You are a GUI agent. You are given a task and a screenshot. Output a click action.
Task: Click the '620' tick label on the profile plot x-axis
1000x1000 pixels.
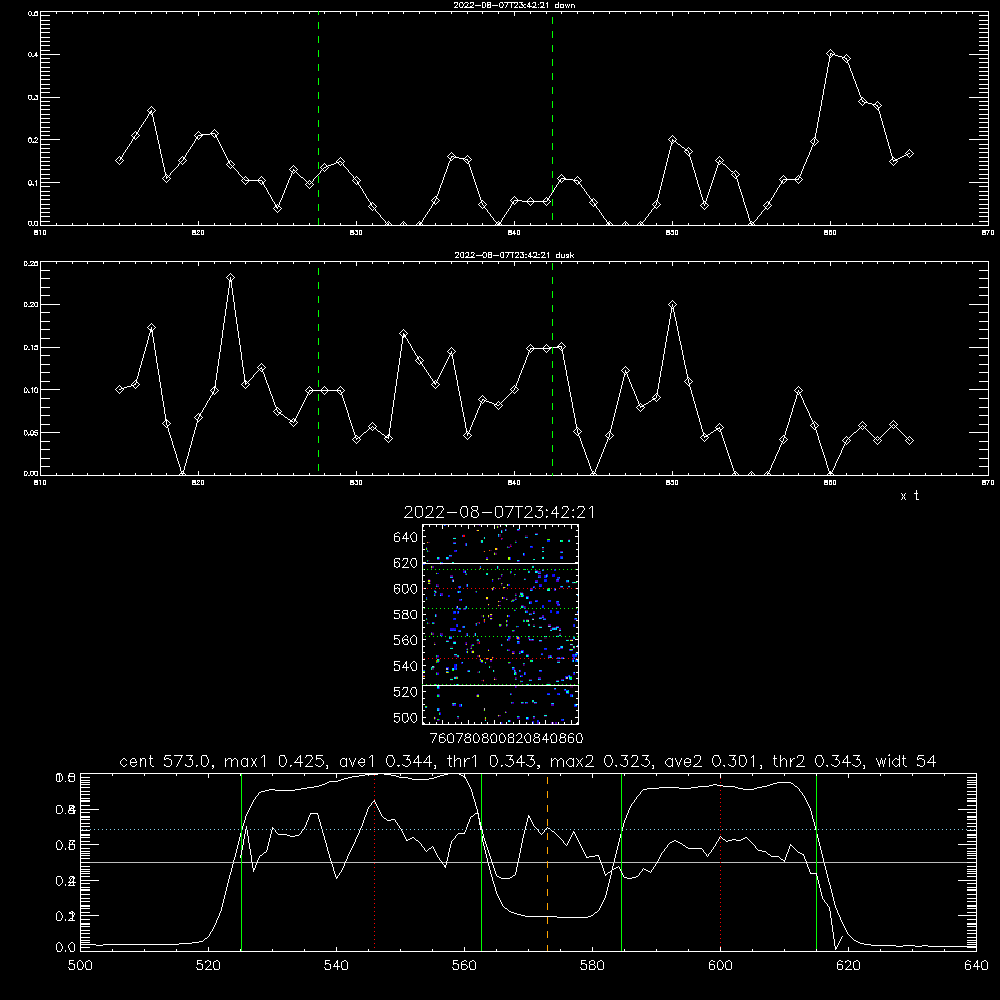(848, 966)
